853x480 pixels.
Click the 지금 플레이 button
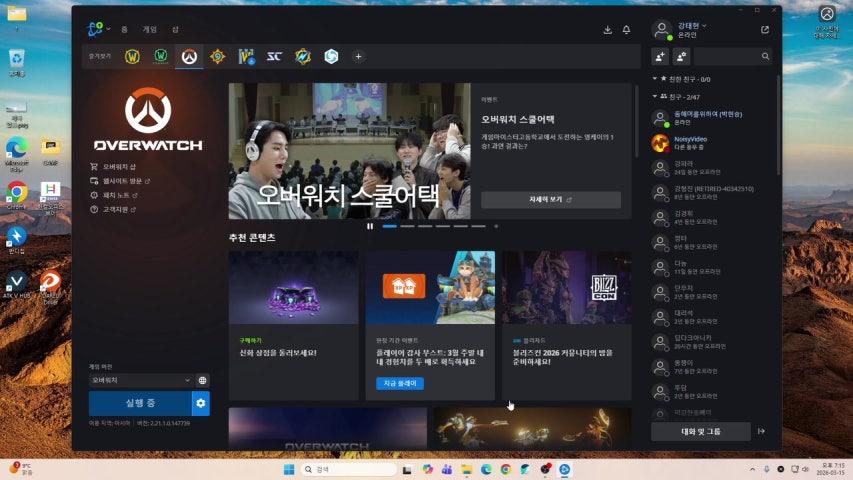[x=400, y=383]
